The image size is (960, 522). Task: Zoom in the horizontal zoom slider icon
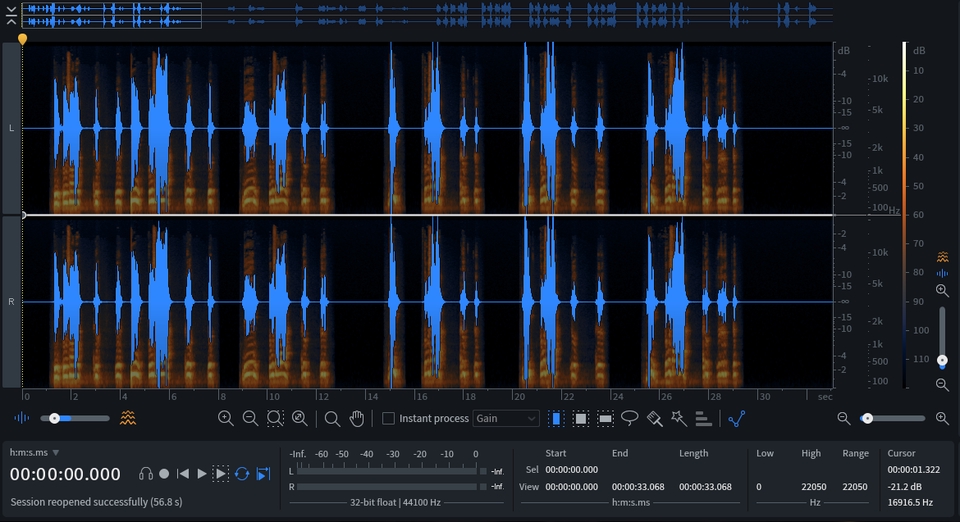[x=942, y=419]
